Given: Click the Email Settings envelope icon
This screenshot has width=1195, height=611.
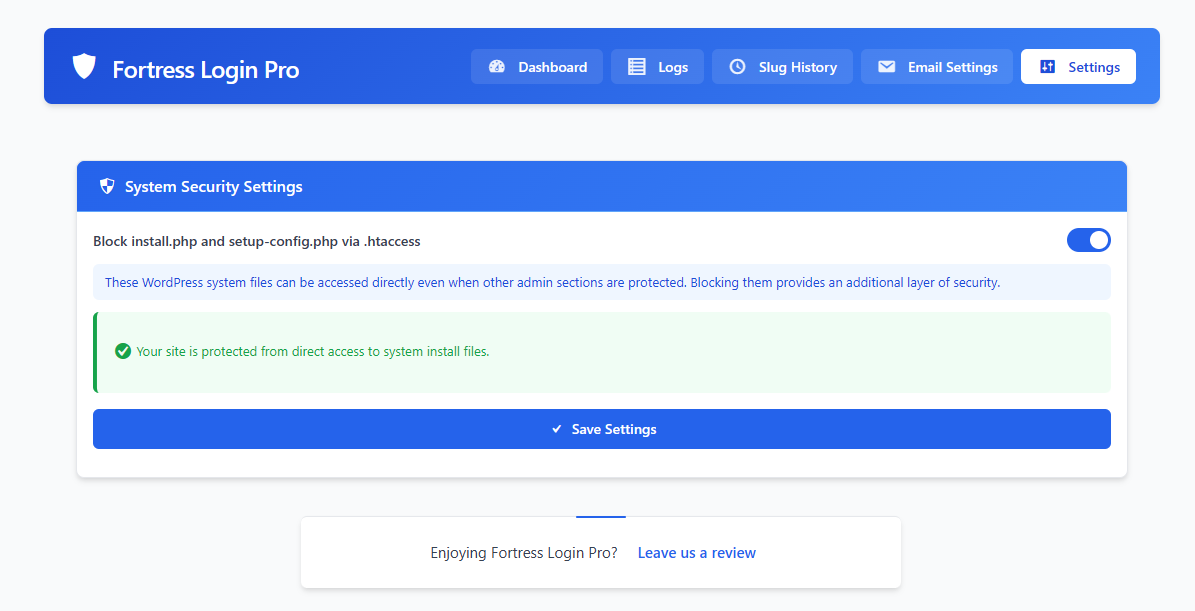Looking at the screenshot, I should pos(886,67).
